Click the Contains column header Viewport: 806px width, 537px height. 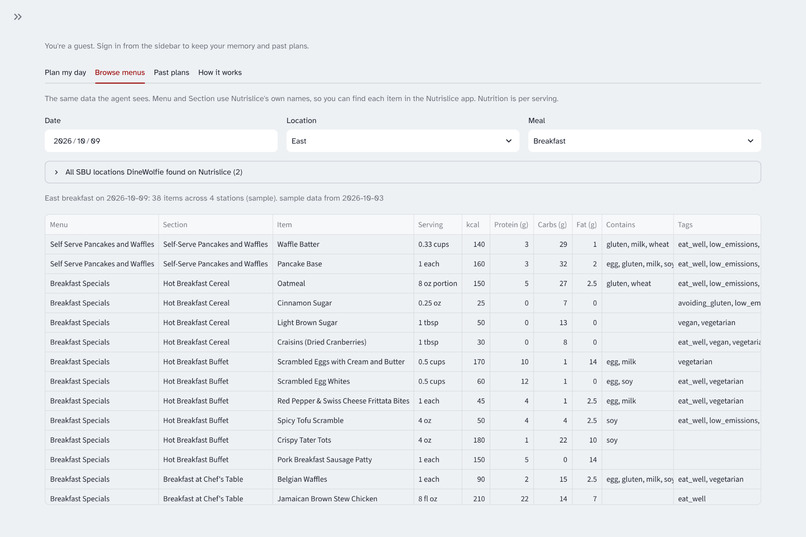coord(637,225)
